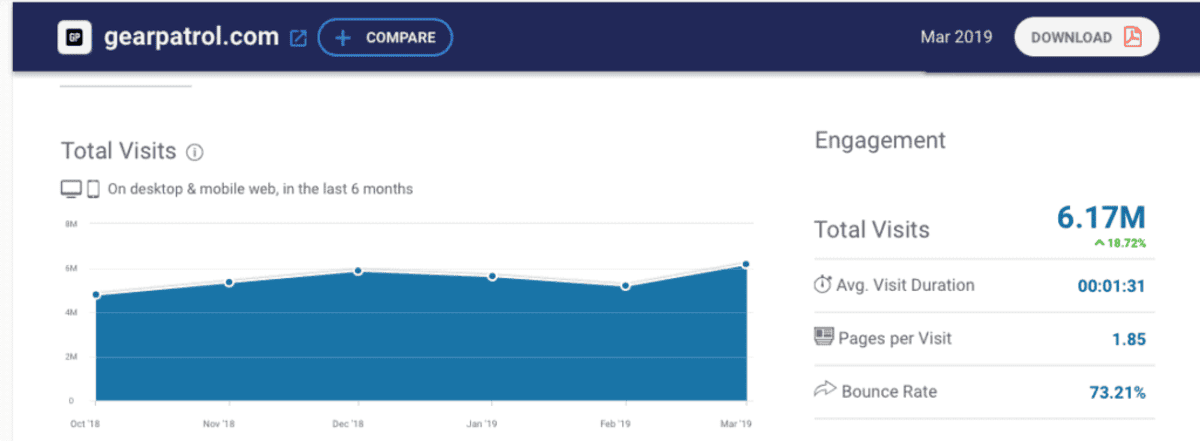Open the Mar 2019 date selector
Screen dimensions: 1200x441
tap(956, 37)
